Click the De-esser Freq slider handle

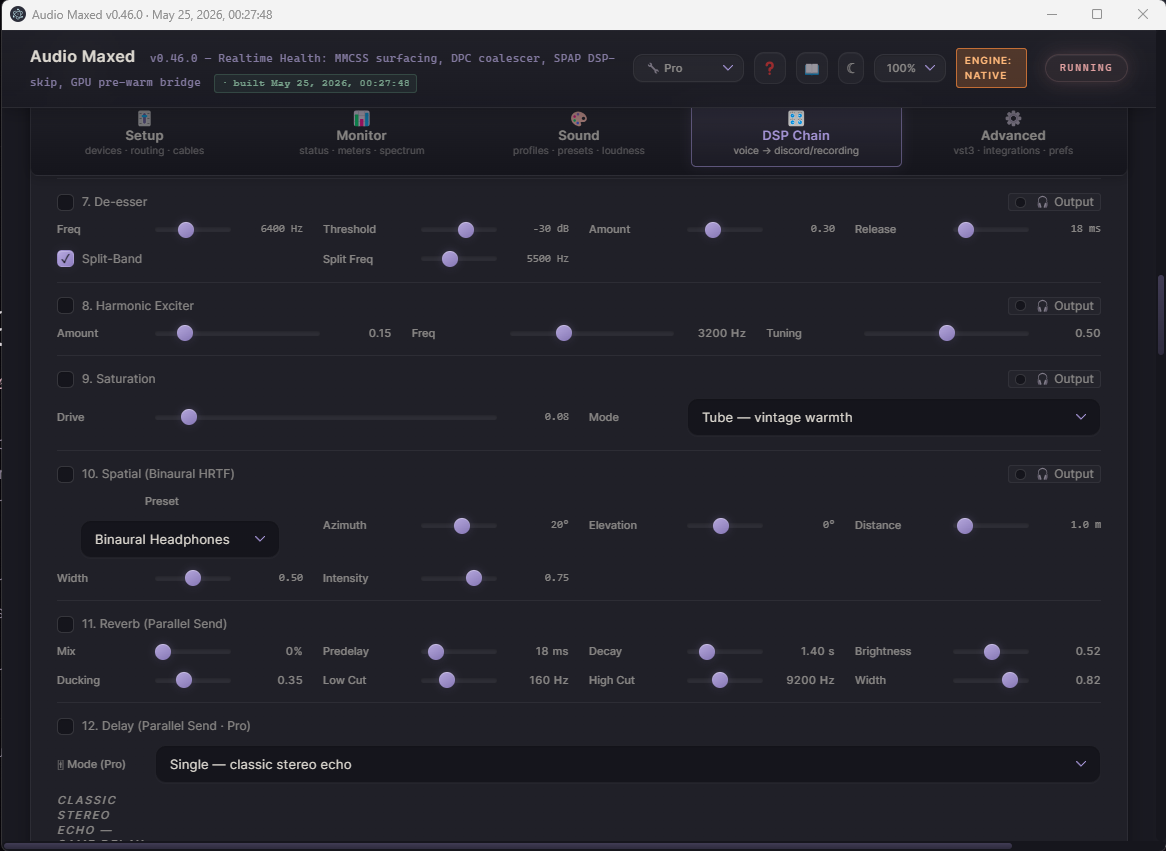pos(186,230)
